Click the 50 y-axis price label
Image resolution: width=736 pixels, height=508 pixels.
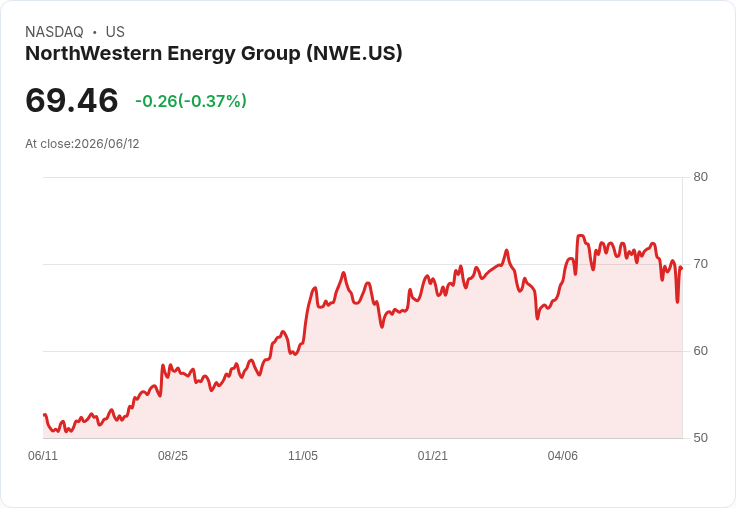700,438
